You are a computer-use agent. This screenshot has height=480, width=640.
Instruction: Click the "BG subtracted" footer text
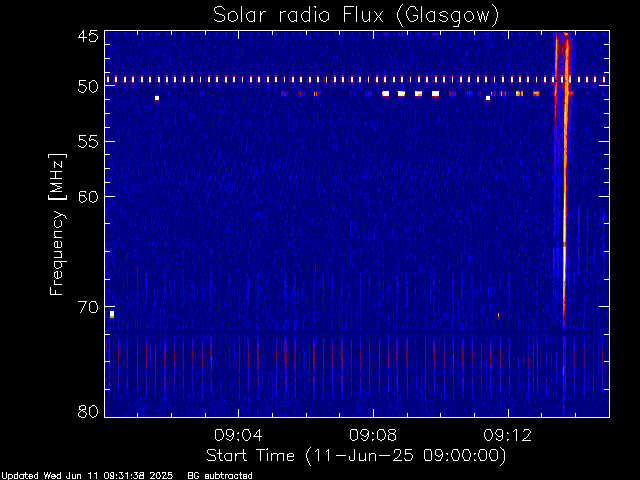click(220, 476)
